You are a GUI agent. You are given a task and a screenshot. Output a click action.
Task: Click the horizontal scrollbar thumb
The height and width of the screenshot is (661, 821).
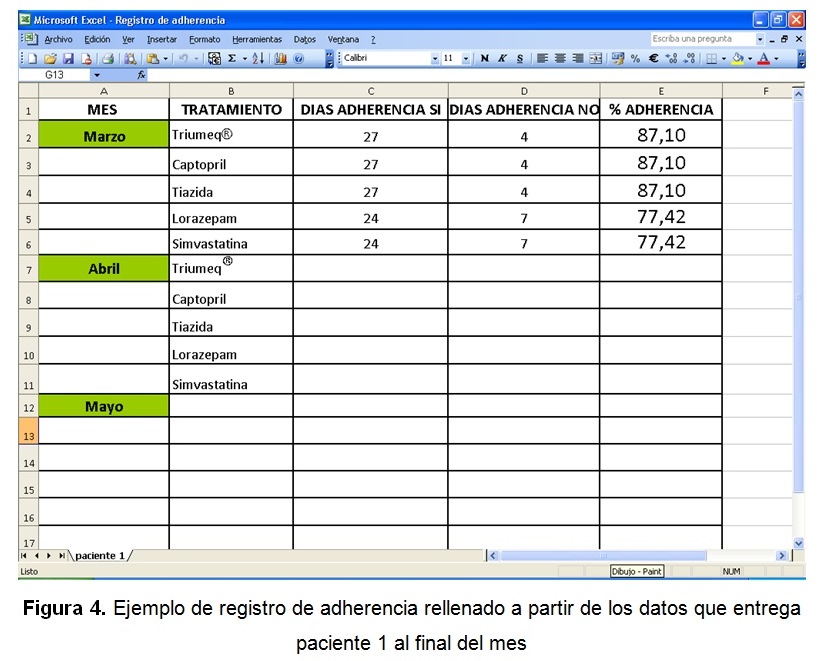pyautogui.click(x=603, y=555)
